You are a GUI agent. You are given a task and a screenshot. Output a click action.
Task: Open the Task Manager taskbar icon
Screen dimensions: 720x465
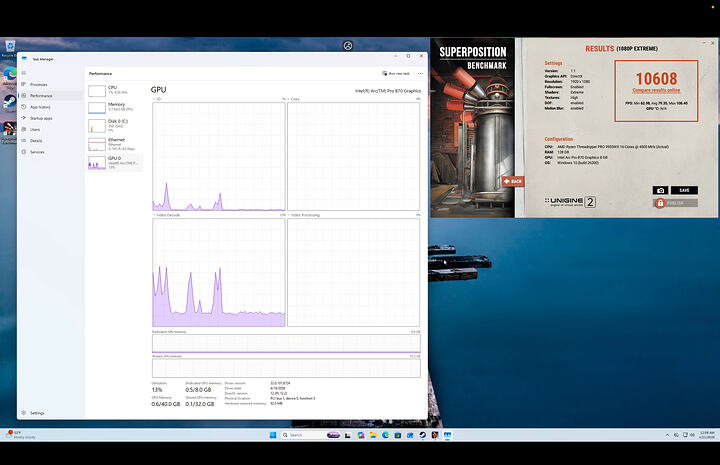447,435
